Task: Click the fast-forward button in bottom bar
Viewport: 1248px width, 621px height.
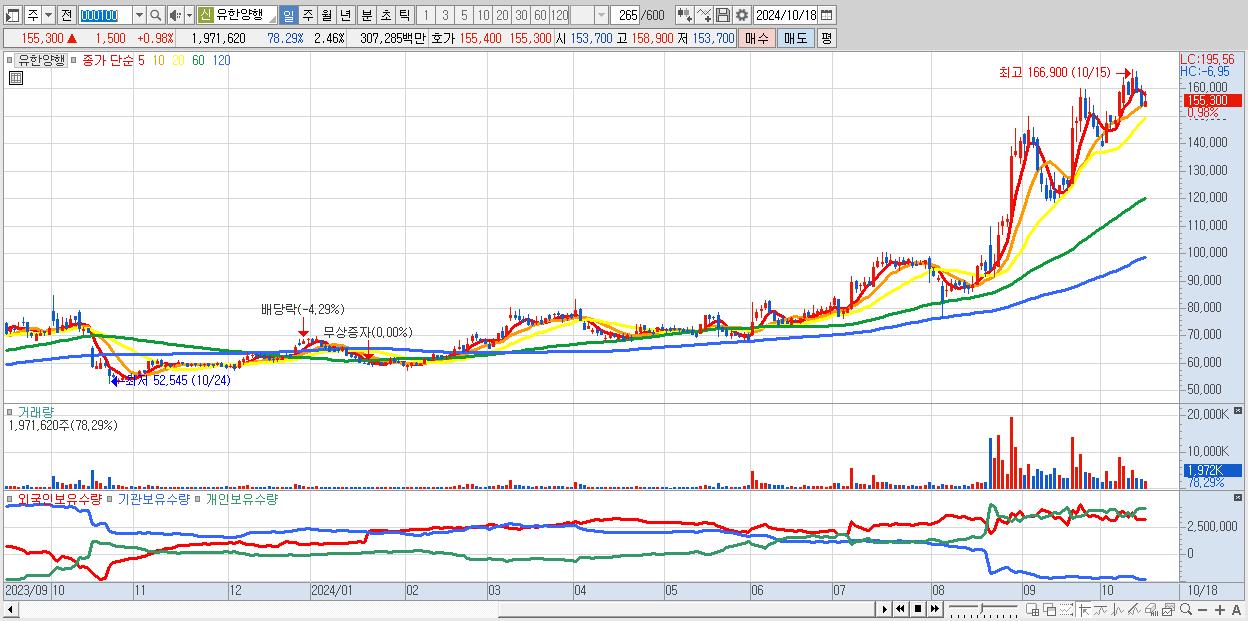Action: [934, 609]
